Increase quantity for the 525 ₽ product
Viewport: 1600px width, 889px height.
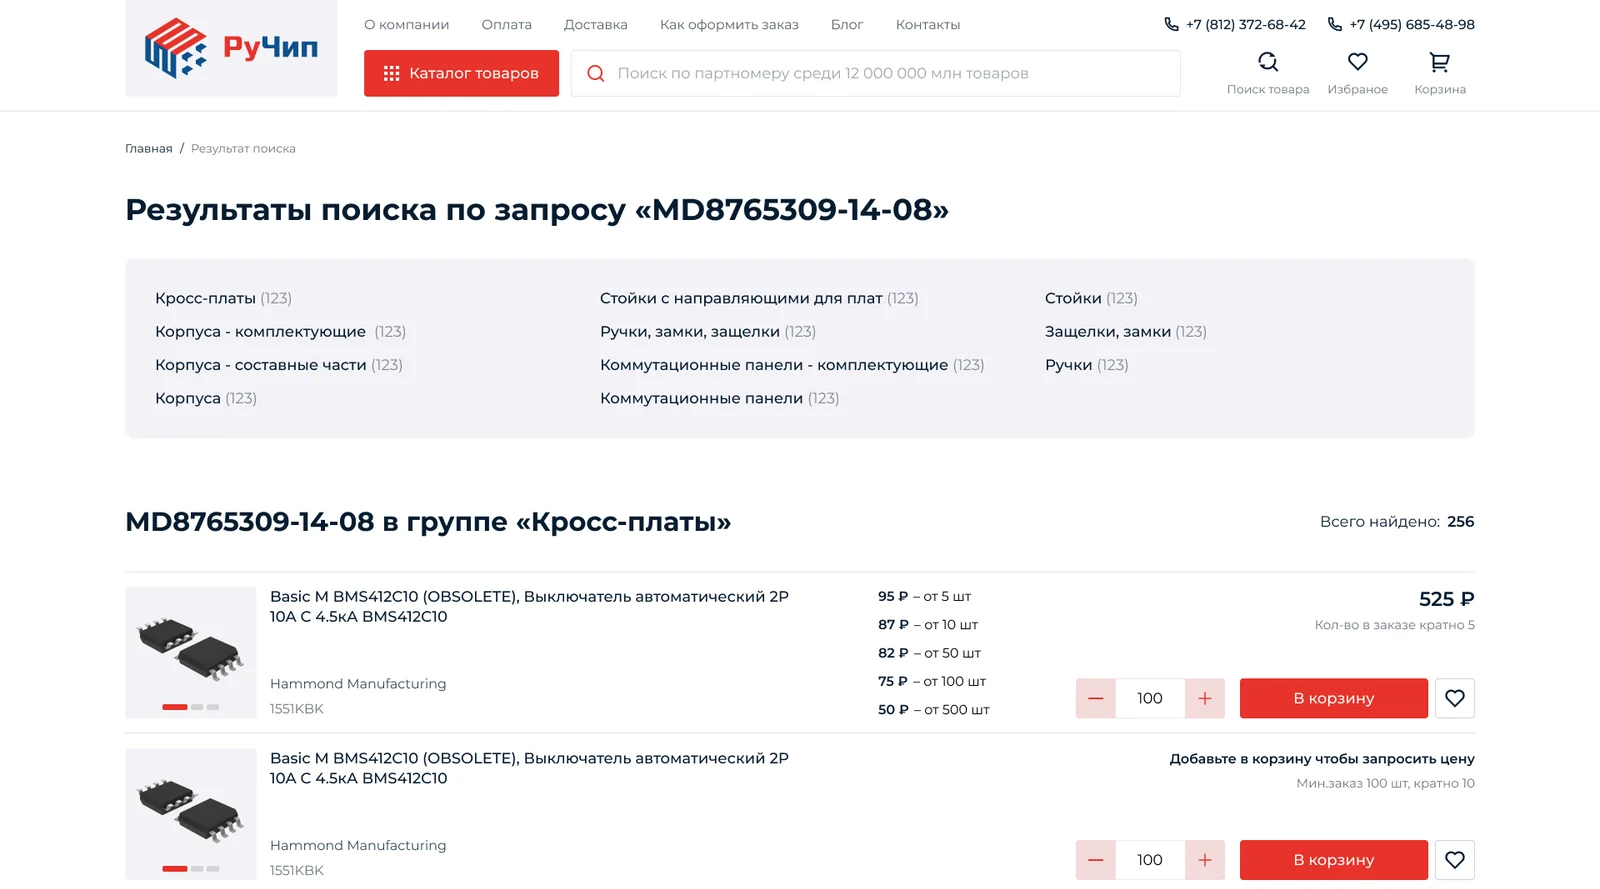(x=1205, y=698)
